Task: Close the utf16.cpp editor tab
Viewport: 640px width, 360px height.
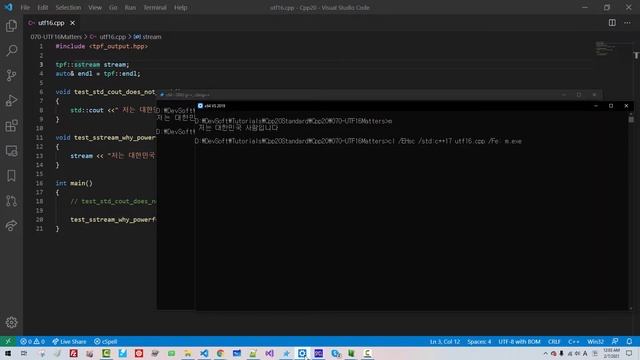Action: (x=72, y=23)
